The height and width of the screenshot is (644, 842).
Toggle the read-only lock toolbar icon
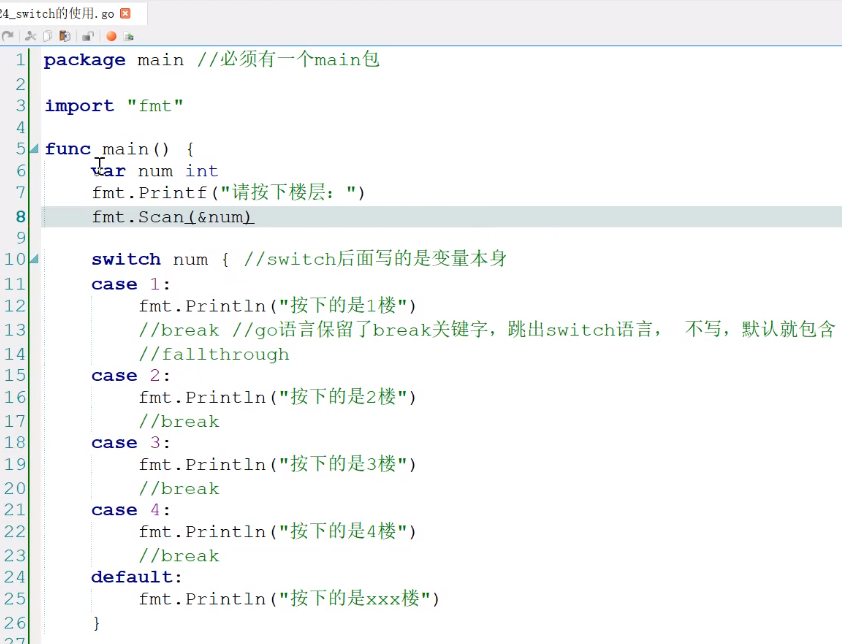click(x=87, y=36)
